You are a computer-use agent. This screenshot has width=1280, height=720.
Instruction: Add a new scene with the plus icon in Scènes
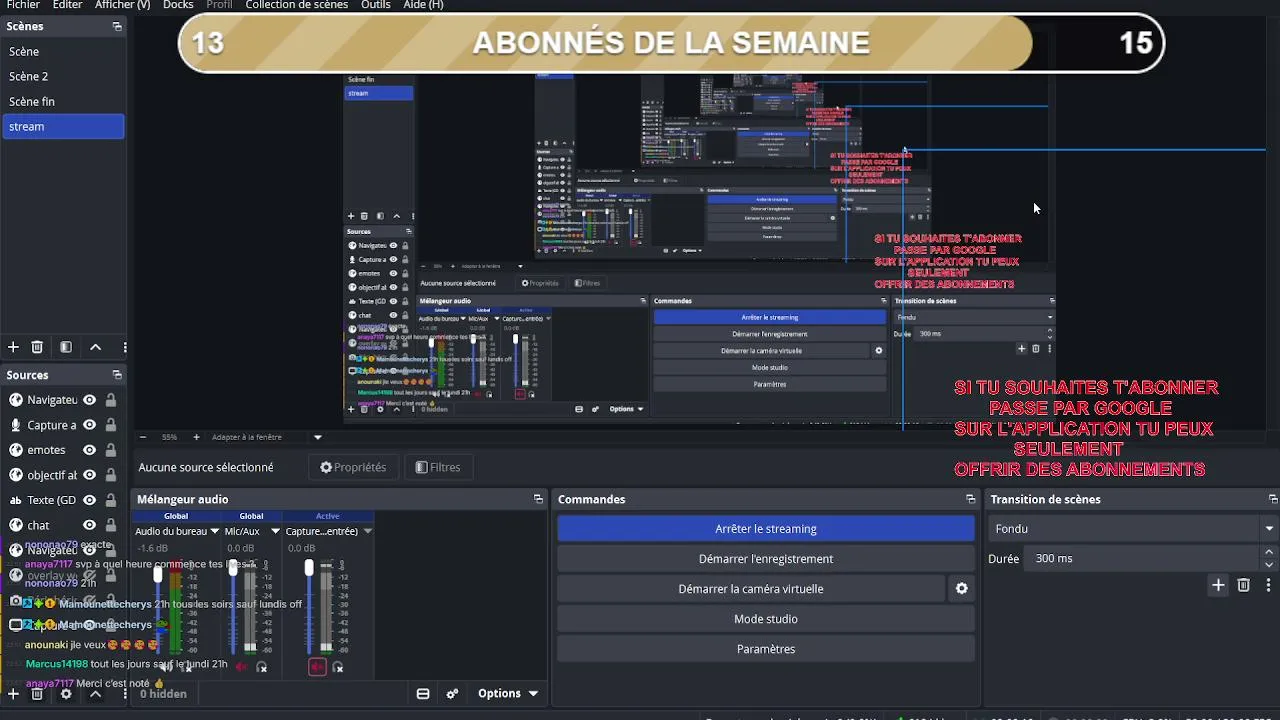click(x=13, y=347)
